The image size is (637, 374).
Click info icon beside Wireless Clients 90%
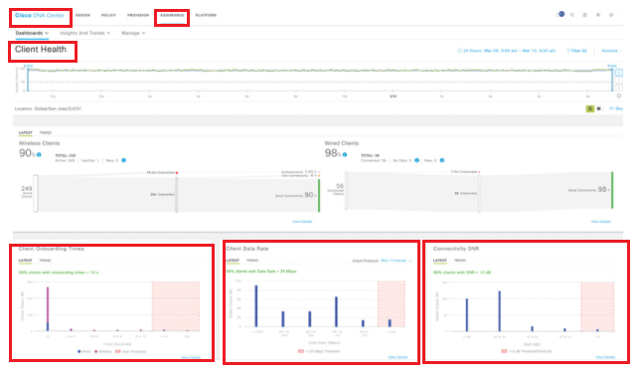click(39, 155)
